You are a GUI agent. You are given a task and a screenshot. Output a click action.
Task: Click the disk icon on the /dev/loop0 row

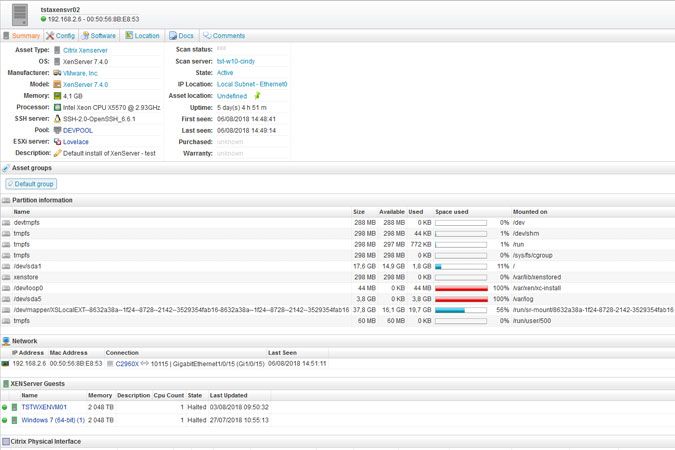[6, 288]
